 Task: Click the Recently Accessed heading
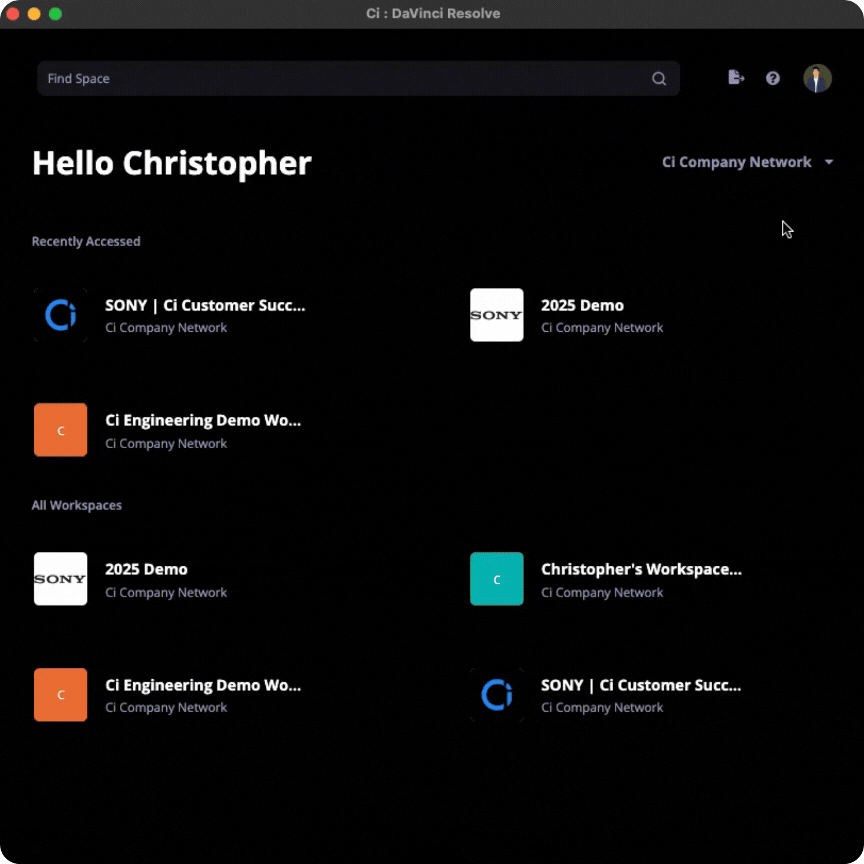[x=86, y=241]
